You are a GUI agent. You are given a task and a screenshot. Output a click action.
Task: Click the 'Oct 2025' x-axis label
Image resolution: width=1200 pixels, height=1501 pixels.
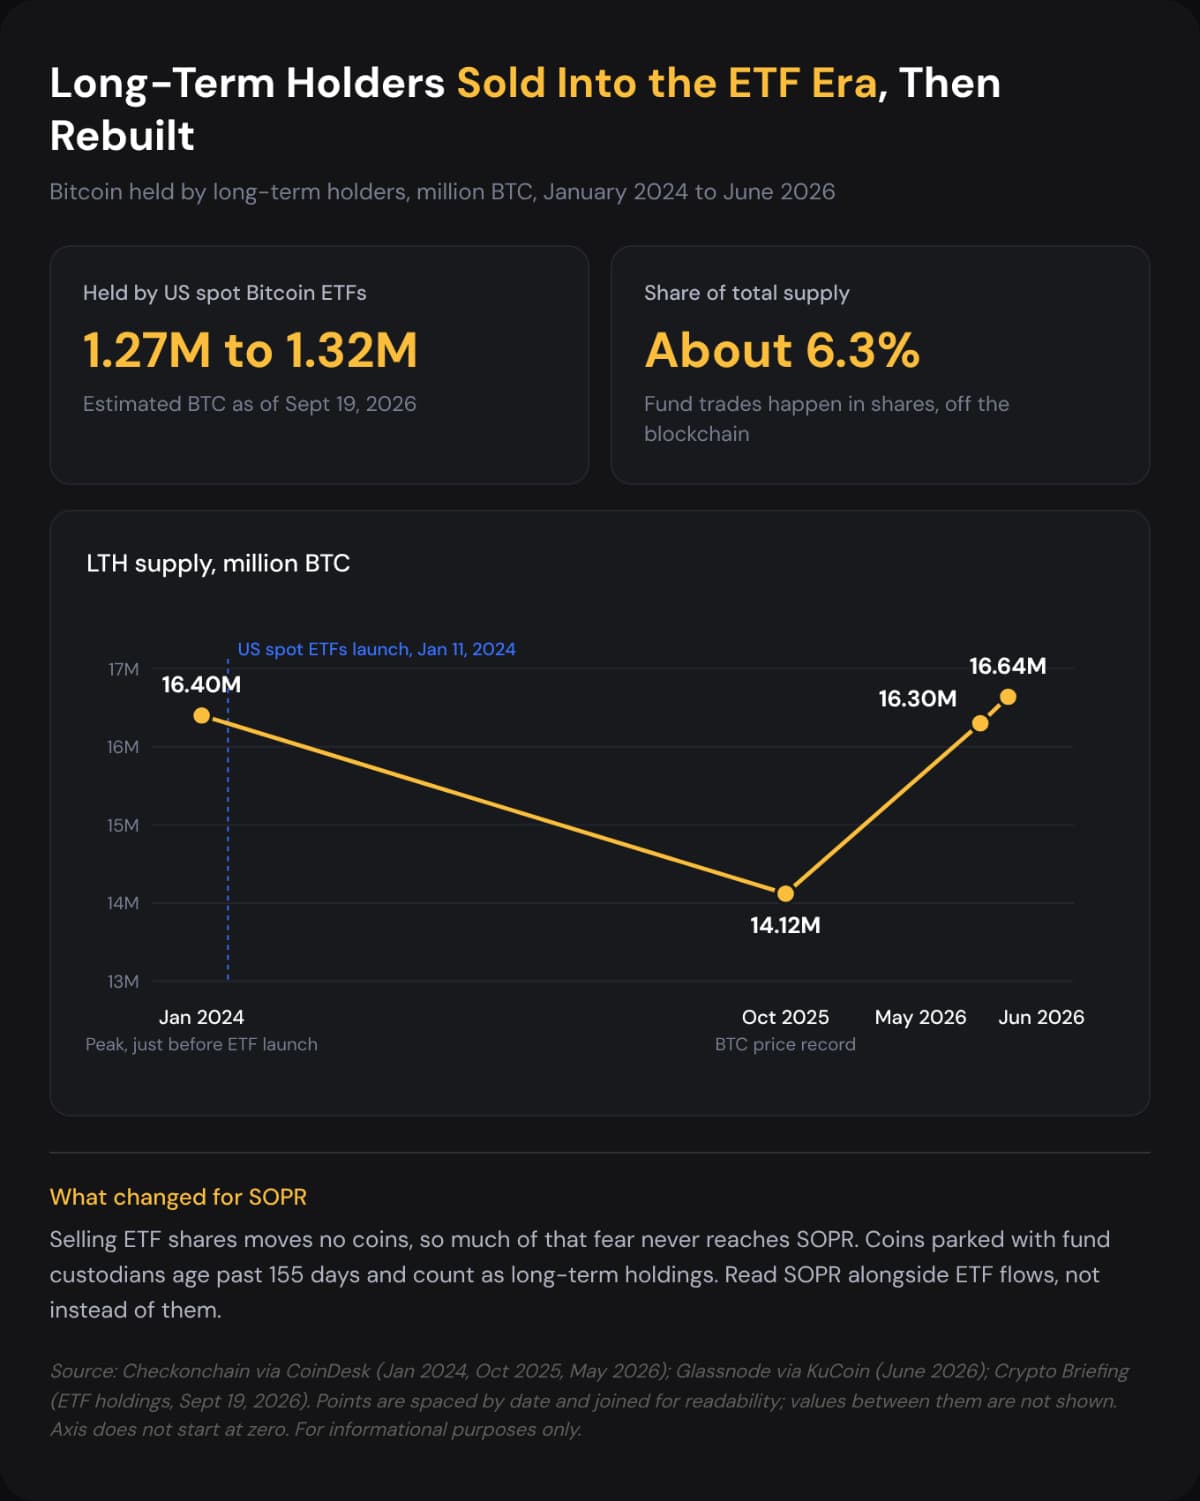[786, 1017]
